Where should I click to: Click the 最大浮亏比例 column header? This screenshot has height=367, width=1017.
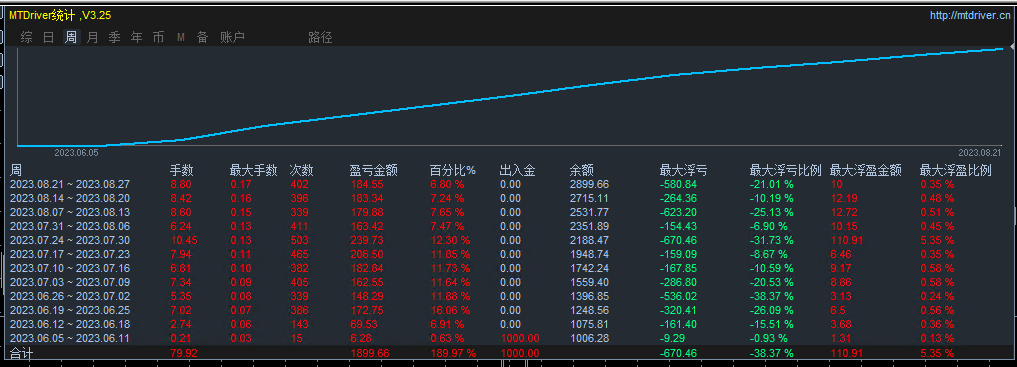(785, 171)
